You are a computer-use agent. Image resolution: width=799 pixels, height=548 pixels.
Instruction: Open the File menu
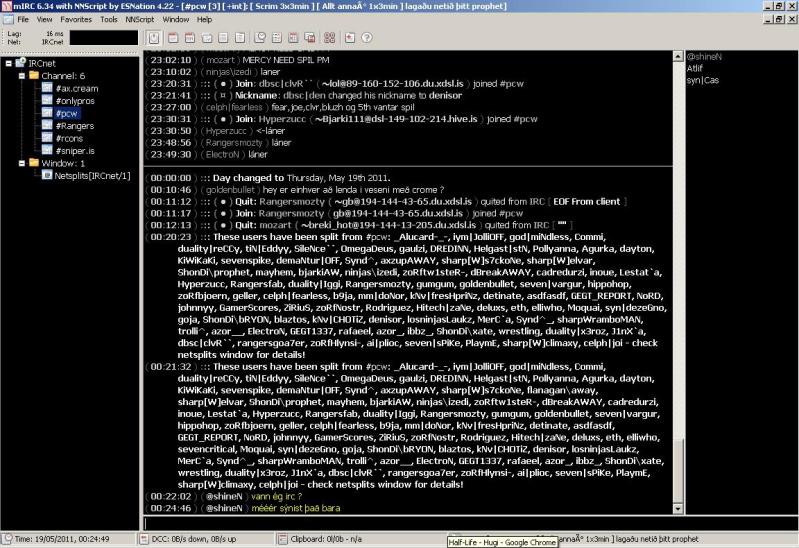pyautogui.click(x=23, y=19)
